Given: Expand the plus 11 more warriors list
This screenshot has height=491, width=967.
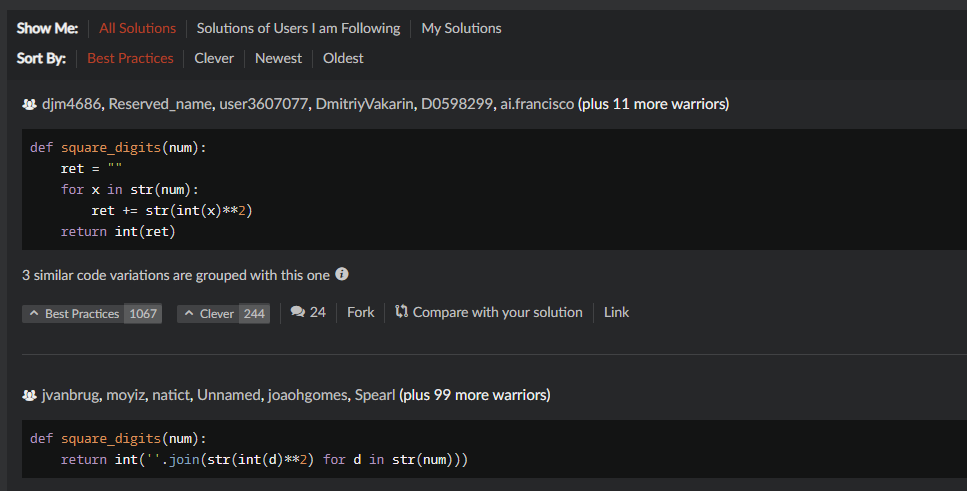Looking at the screenshot, I should tap(653, 104).
